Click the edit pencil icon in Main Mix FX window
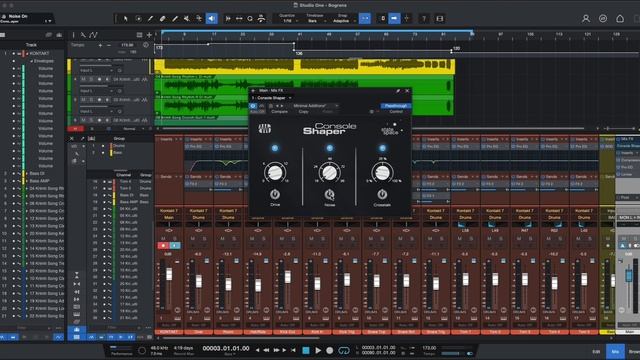Image resolution: width=640 pixels, height=360 pixels. pos(398,91)
